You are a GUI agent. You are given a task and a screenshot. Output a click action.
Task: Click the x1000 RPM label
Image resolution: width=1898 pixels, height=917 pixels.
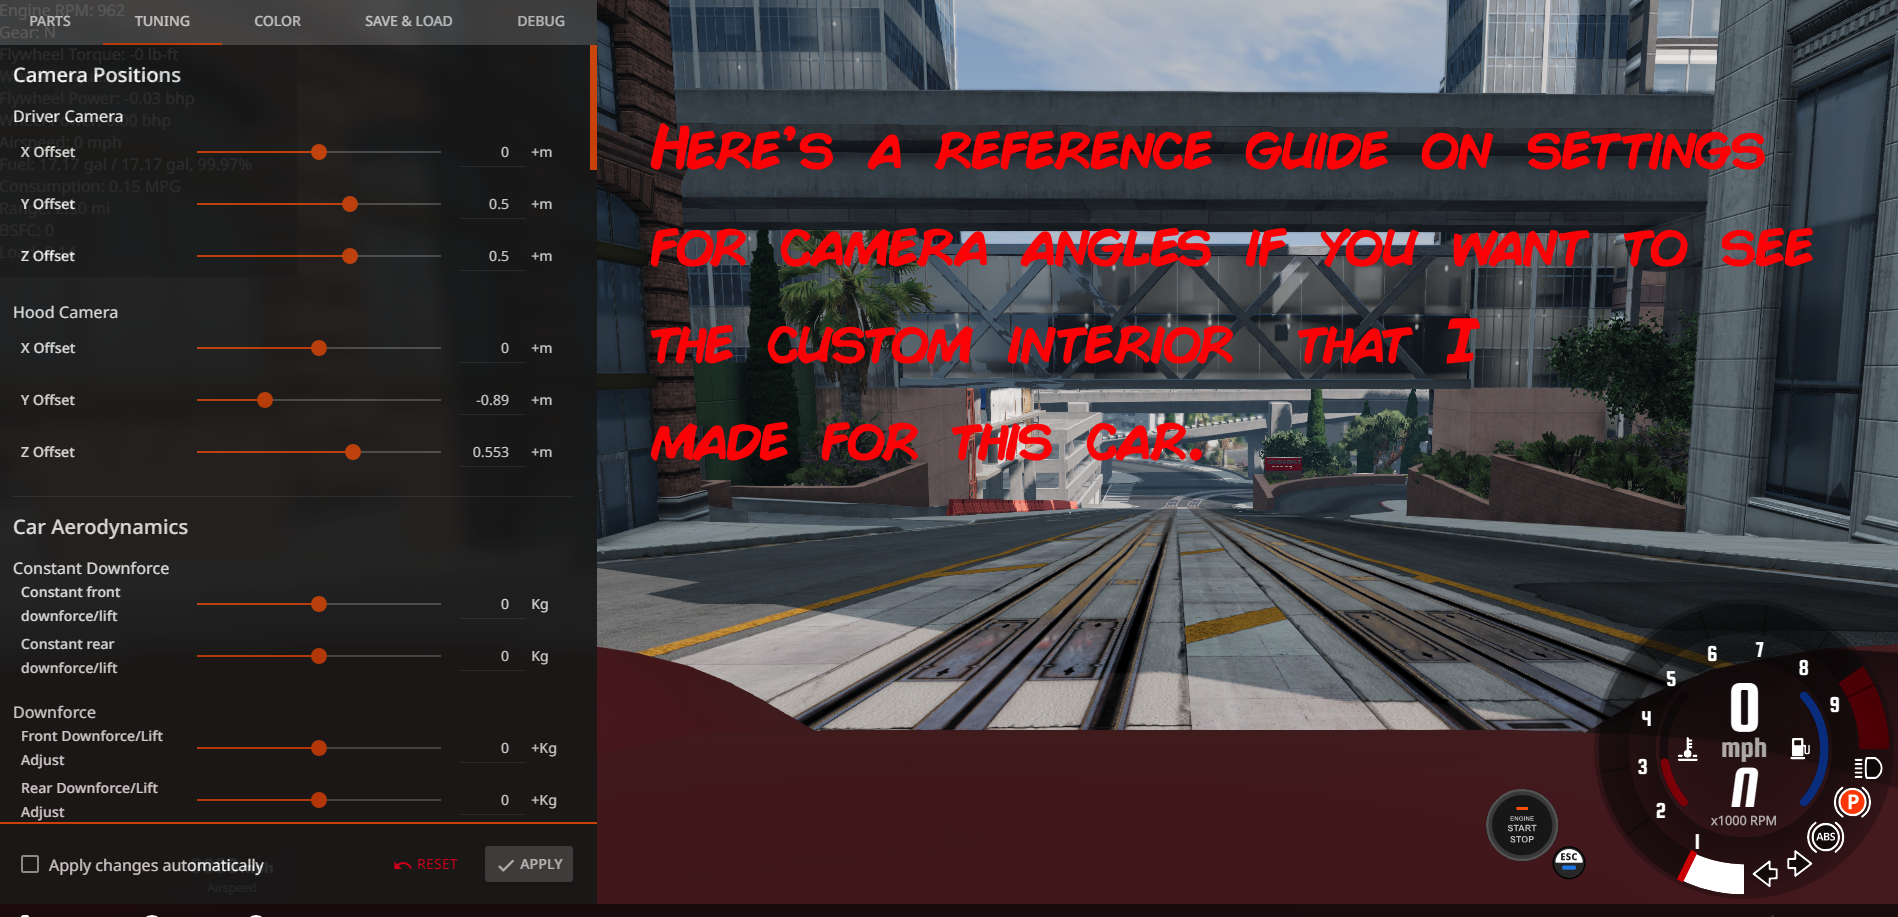point(1743,821)
